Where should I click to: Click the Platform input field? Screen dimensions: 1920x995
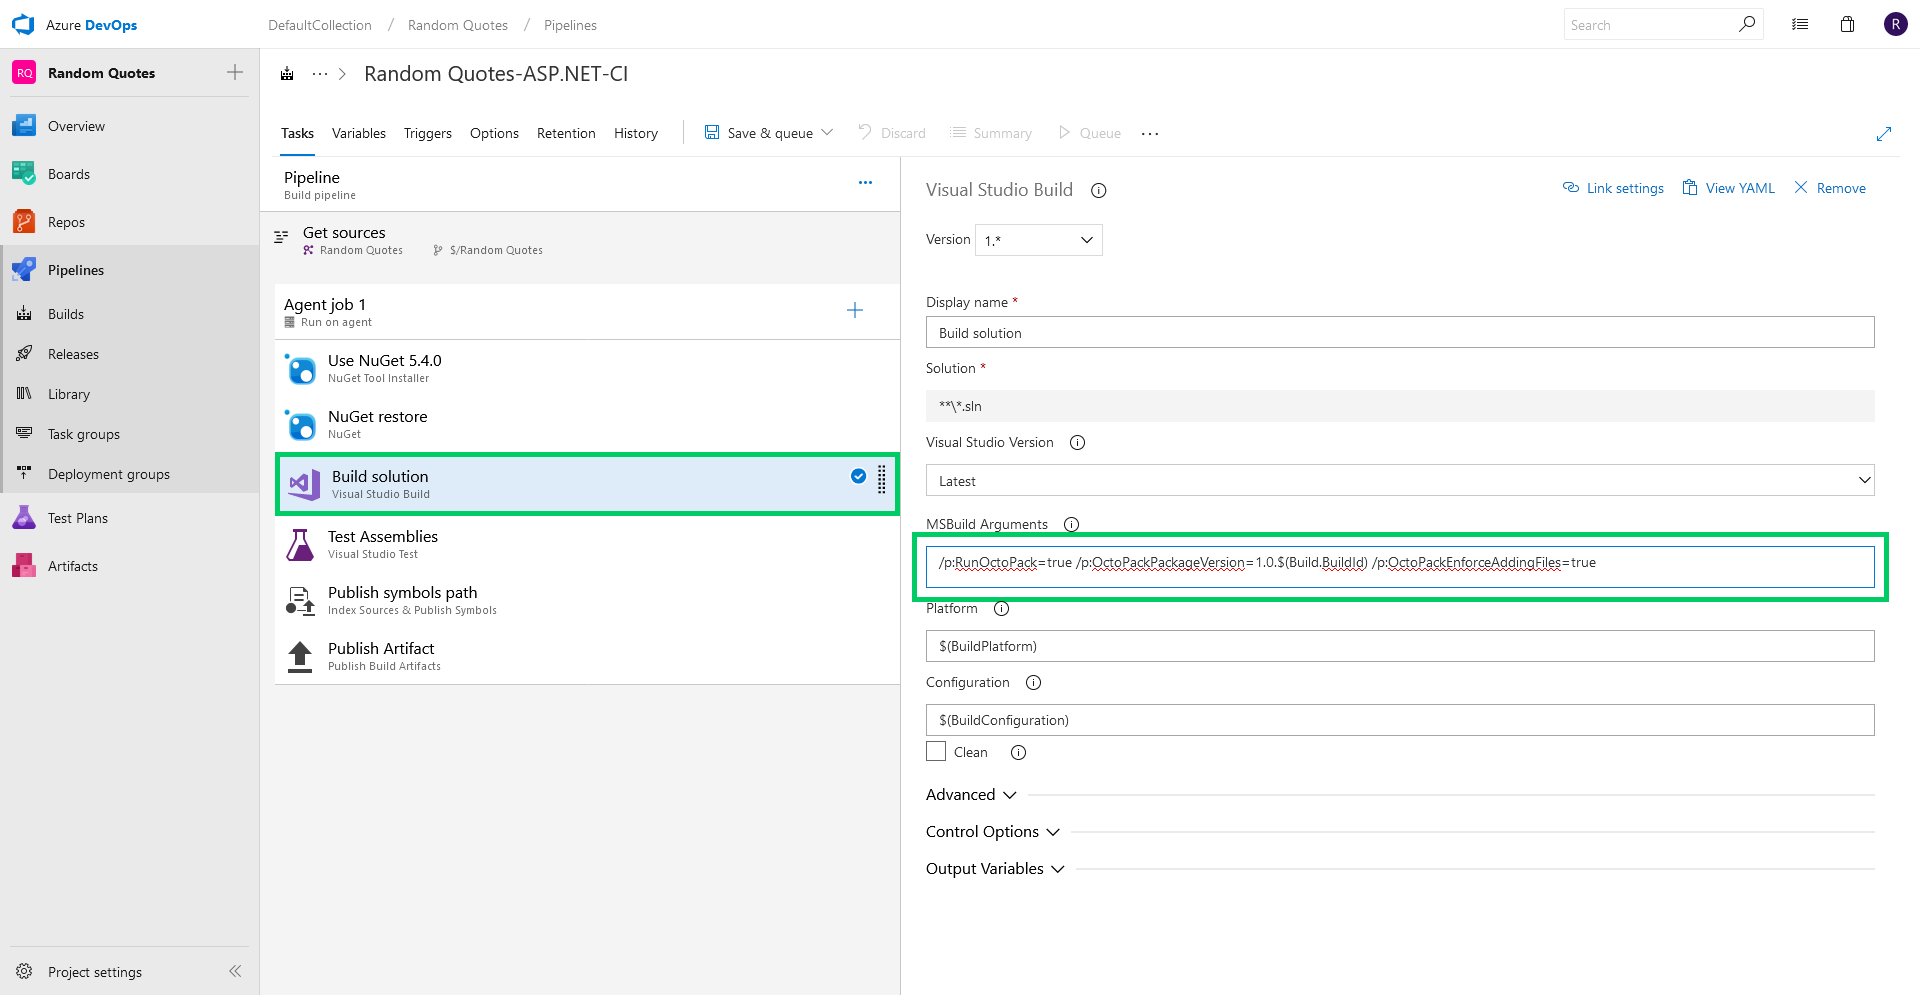pos(1400,646)
